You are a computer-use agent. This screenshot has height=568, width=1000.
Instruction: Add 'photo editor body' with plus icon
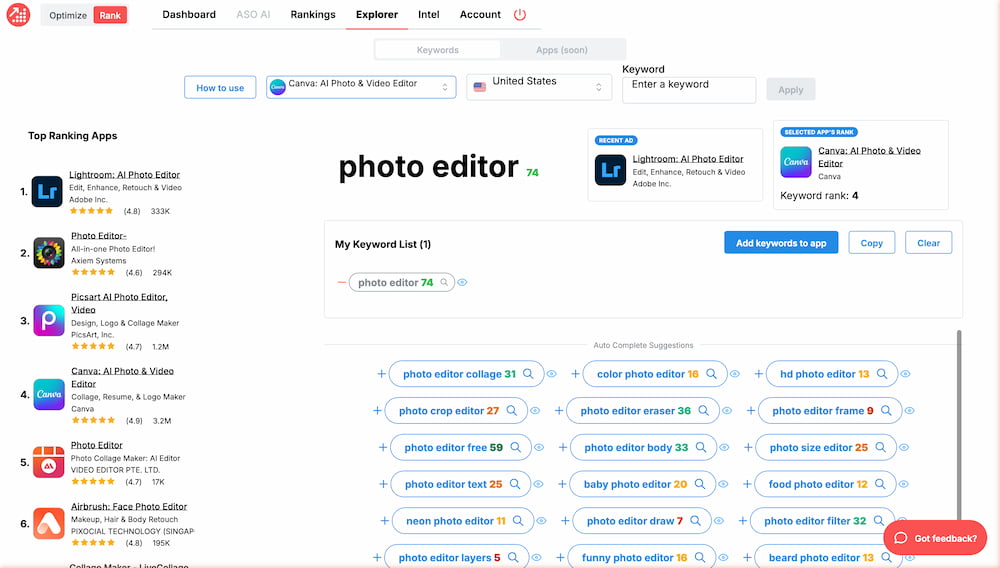click(562, 448)
